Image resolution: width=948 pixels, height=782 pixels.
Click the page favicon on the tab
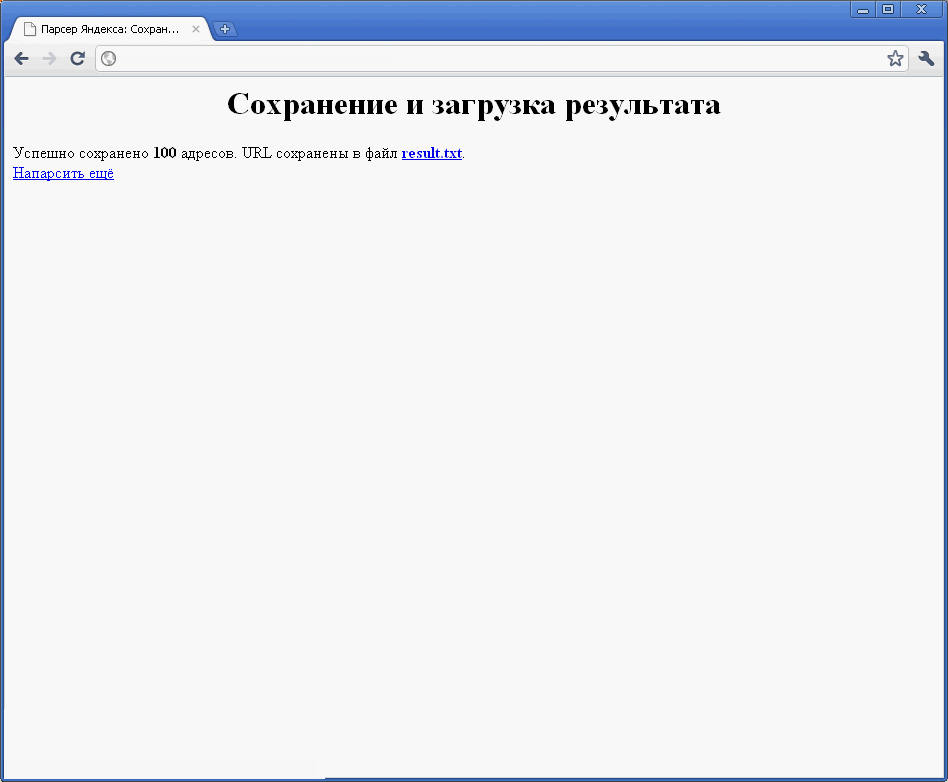tap(30, 29)
